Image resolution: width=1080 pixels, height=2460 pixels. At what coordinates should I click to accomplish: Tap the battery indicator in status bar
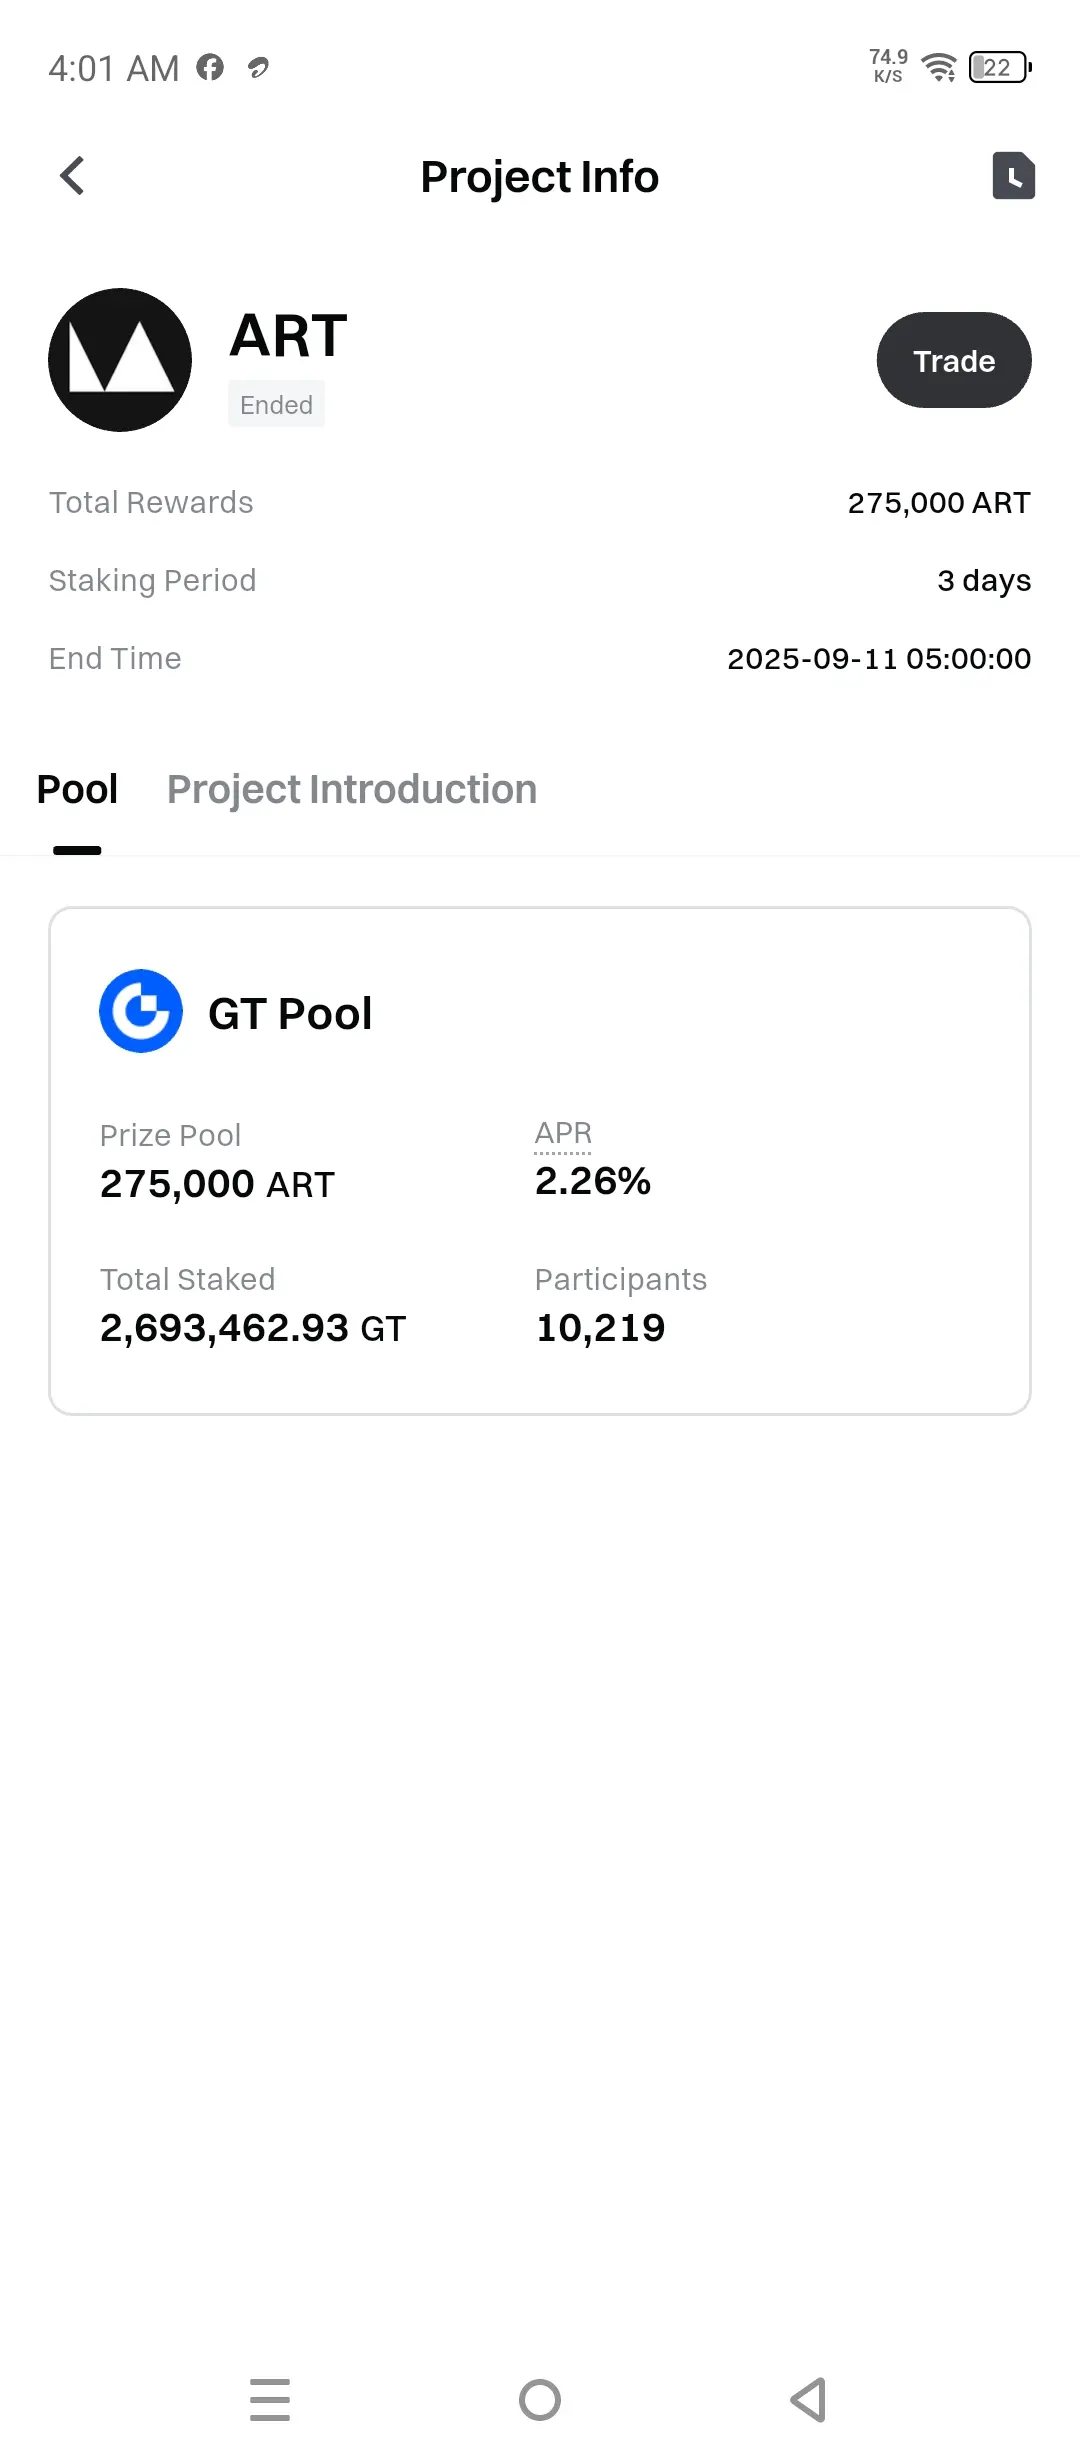click(999, 68)
